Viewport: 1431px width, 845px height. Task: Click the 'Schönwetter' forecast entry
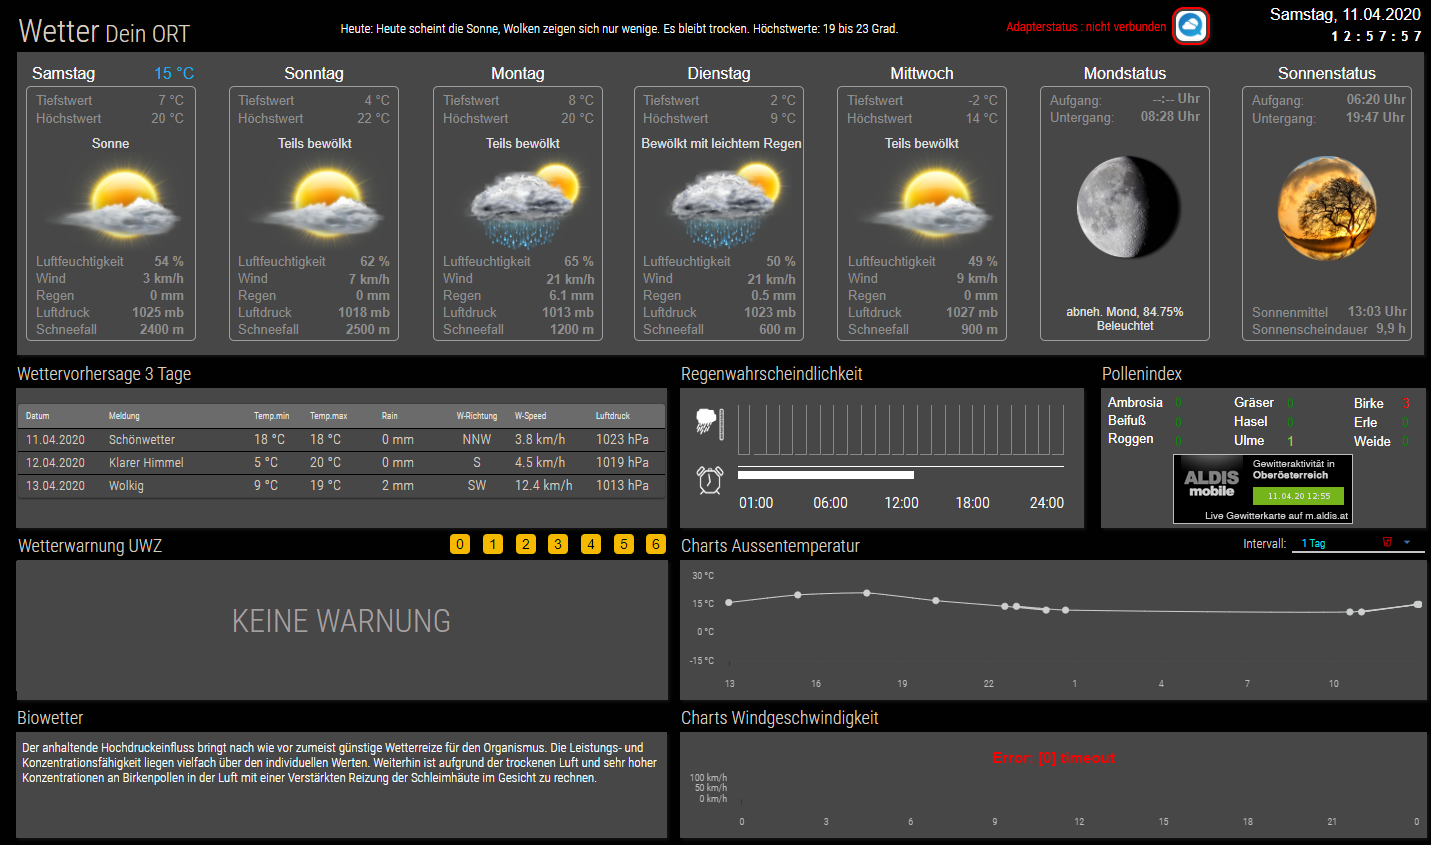(142, 439)
